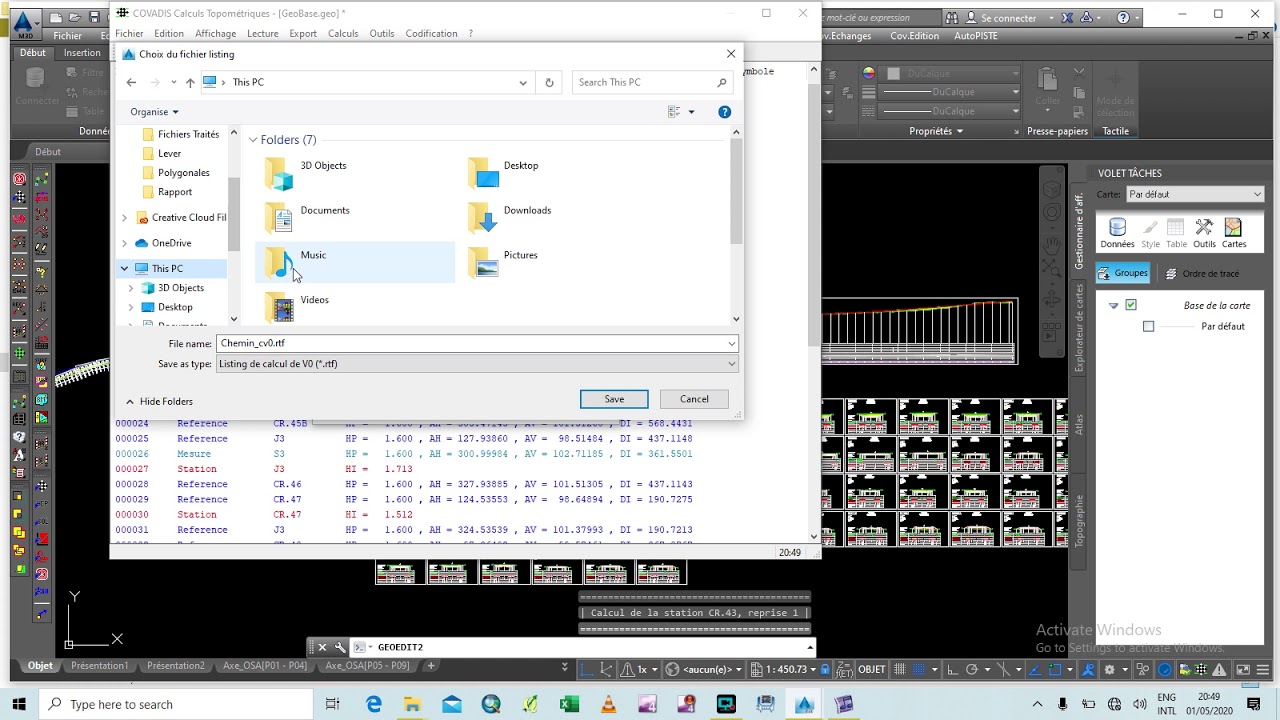Open the Codification menu
Viewport: 1280px width, 720px height.
tap(431, 33)
